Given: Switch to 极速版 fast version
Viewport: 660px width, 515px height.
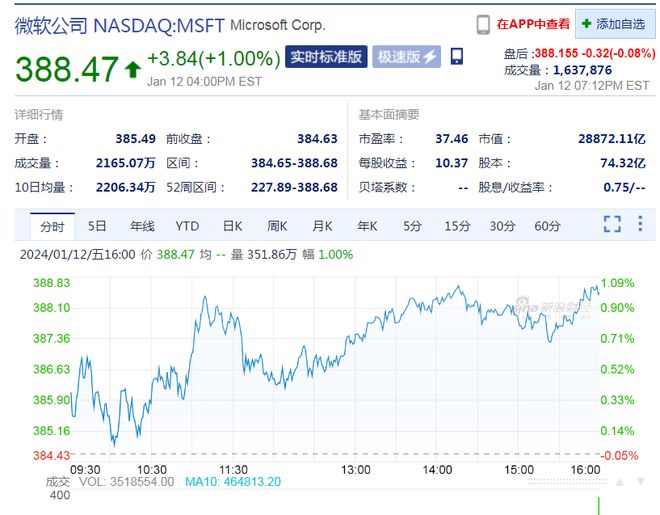Looking at the screenshot, I should coord(406,56).
